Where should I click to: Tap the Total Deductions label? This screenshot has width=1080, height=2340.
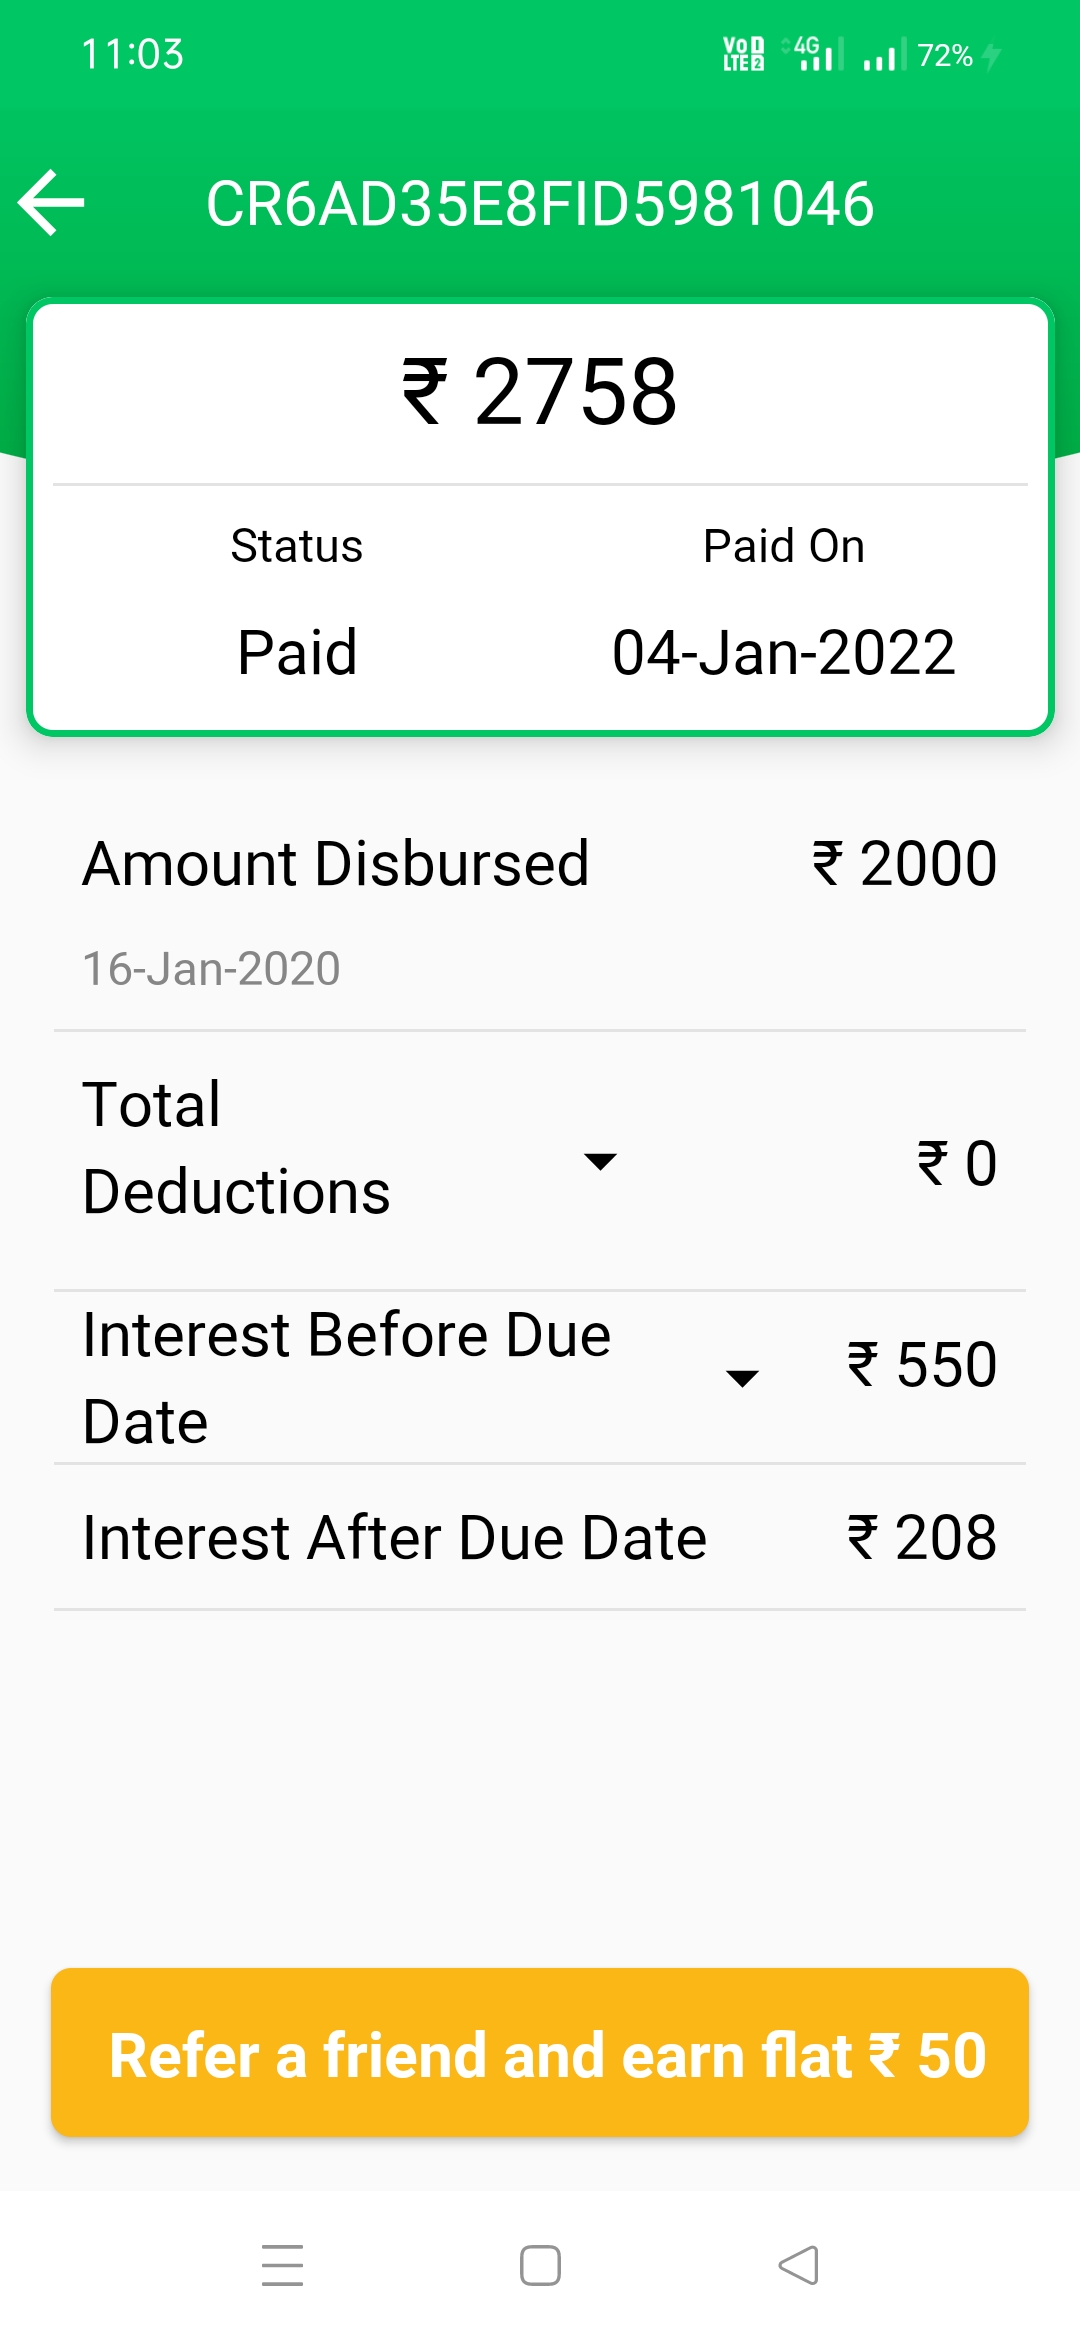(x=236, y=1148)
